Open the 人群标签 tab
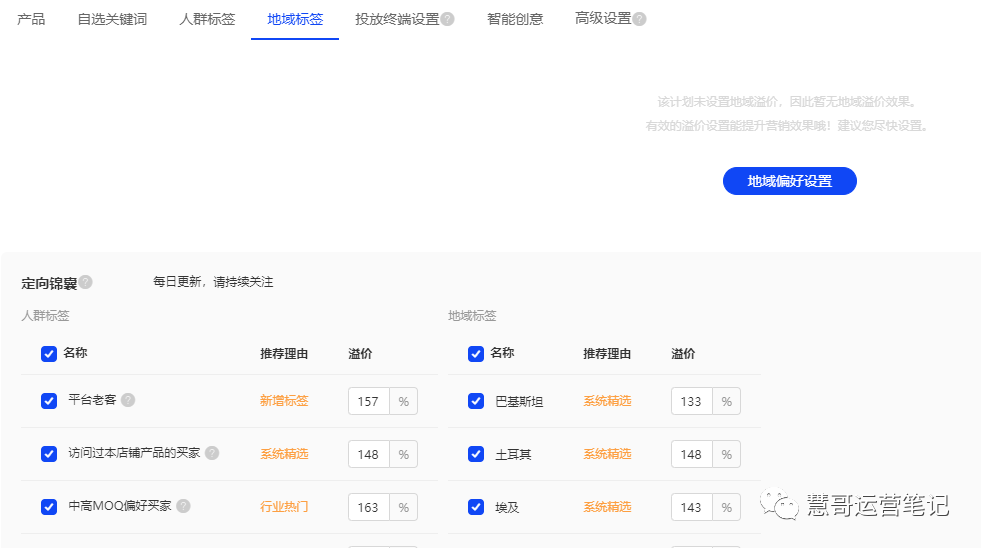 pyautogui.click(x=207, y=19)
